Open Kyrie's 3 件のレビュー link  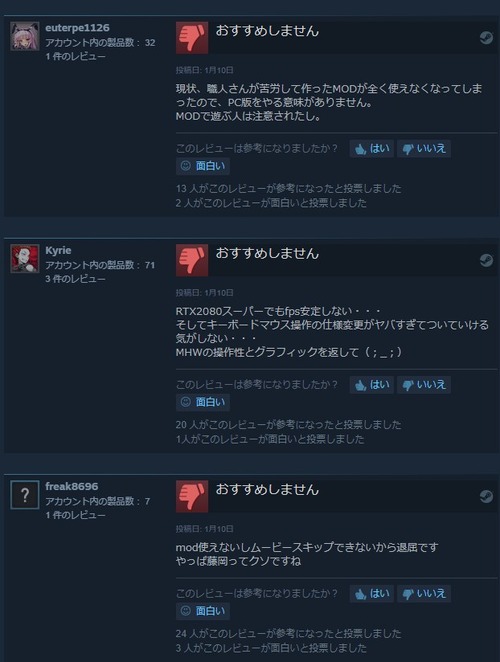[x=75, y=279]
